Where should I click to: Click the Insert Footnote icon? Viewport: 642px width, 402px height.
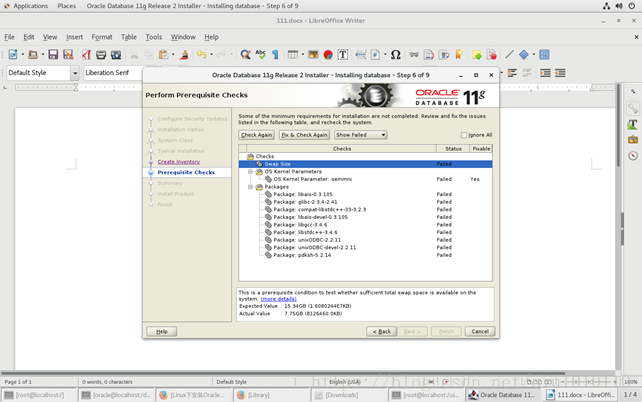(429, 54)
